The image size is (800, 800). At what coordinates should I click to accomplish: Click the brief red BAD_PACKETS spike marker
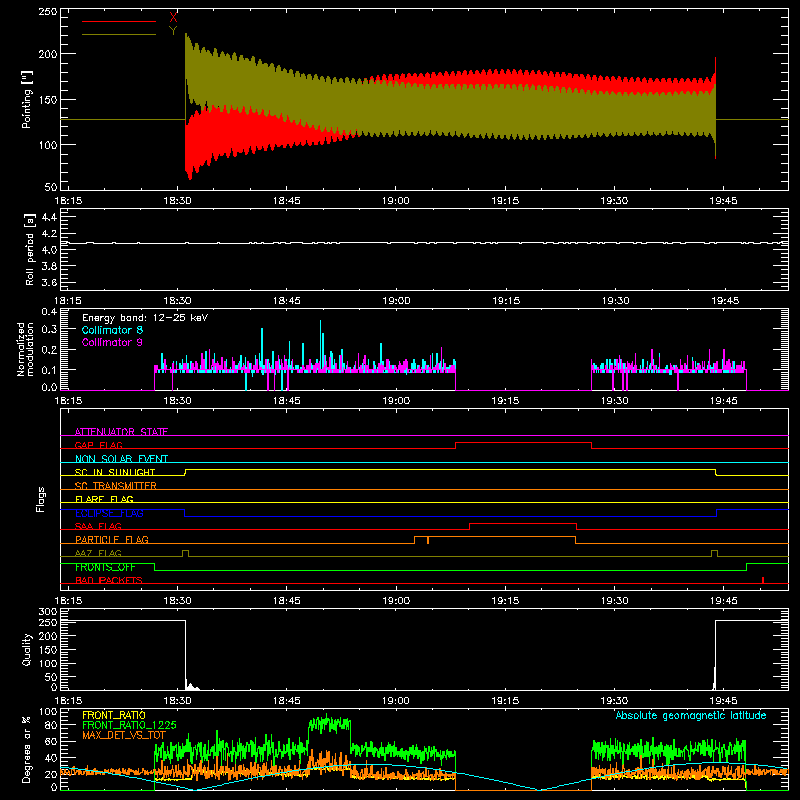click(763, 580)
